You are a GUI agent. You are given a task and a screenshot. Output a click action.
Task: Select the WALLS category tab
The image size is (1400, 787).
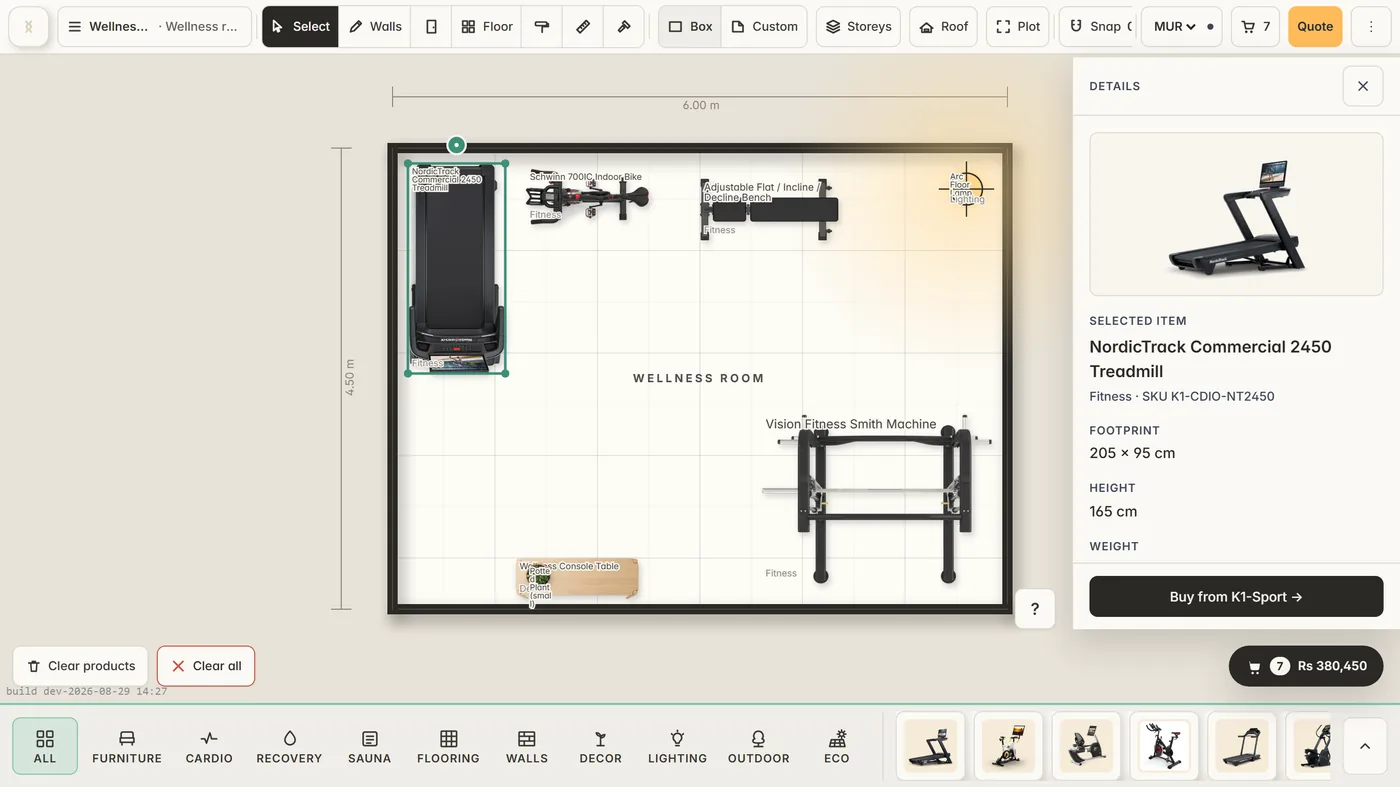[x=527, y=746]
